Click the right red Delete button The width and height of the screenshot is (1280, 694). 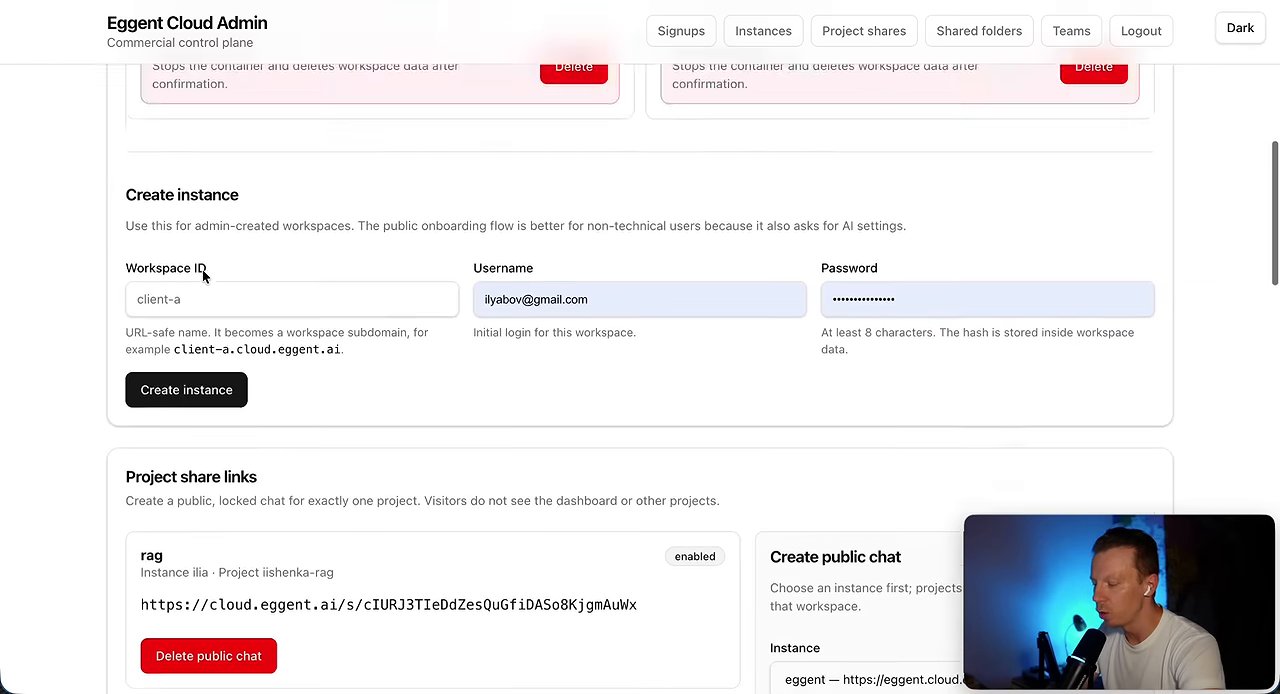1094,68
